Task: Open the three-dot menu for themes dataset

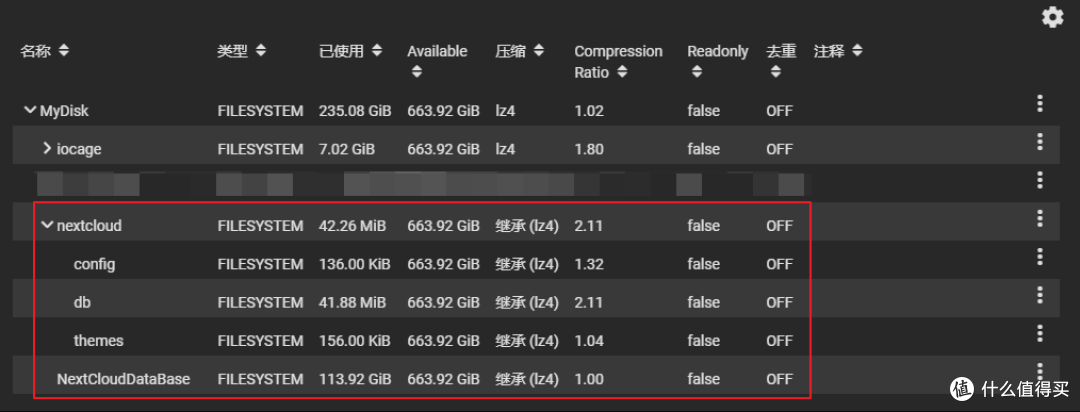Action: click(1040, 333)
